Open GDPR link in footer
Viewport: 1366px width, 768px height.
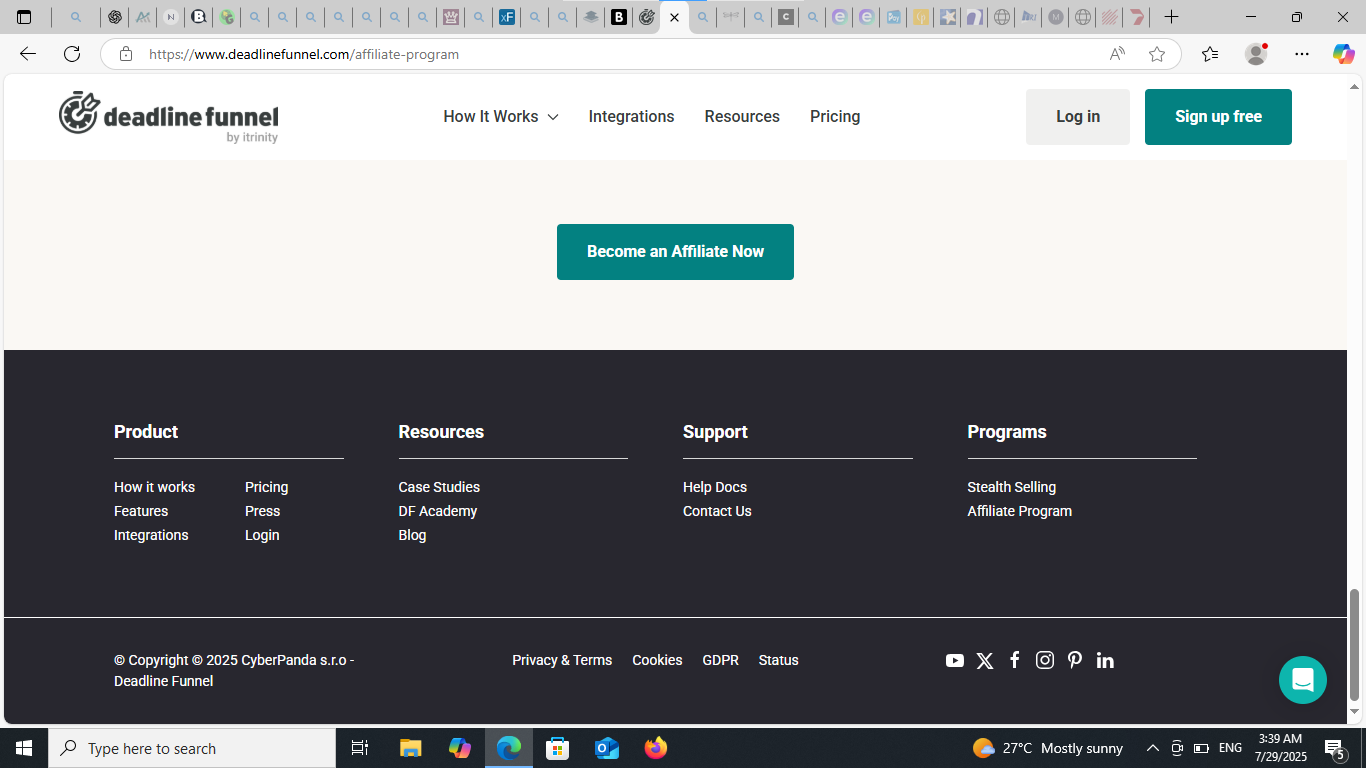(720, 660)
